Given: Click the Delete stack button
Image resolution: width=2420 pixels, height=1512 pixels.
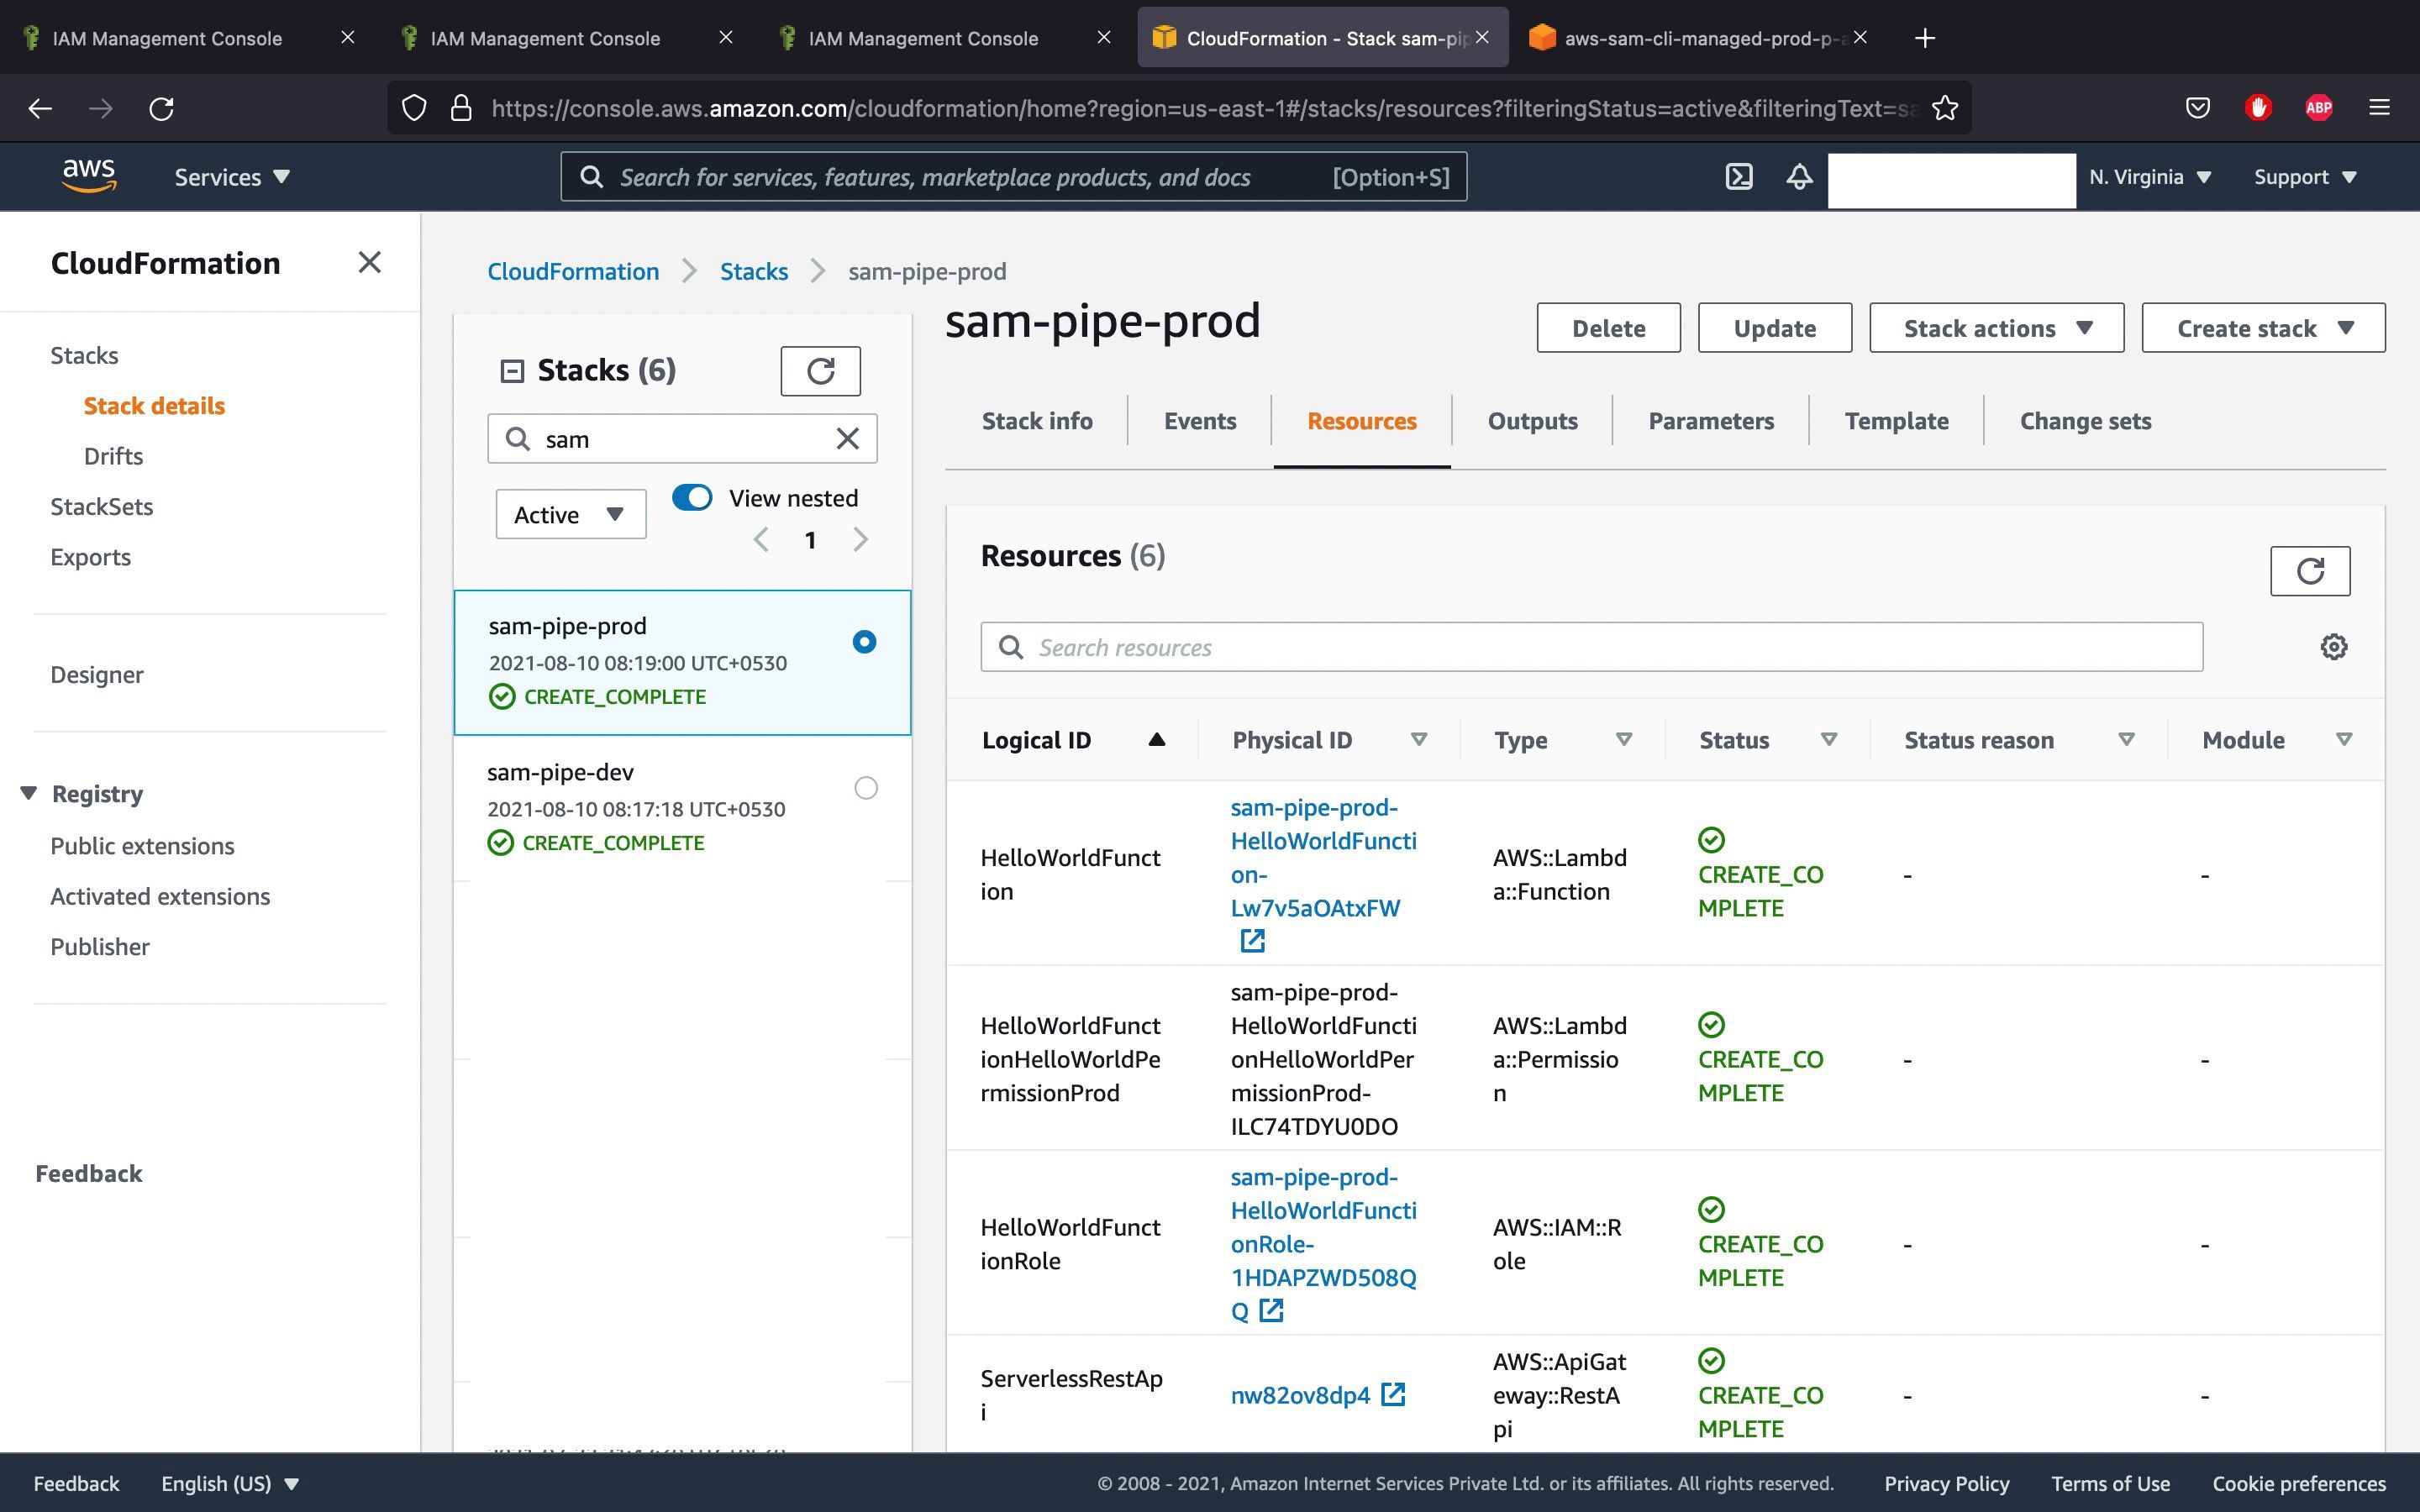Looking at the screenshot, I should point(1608,328).
